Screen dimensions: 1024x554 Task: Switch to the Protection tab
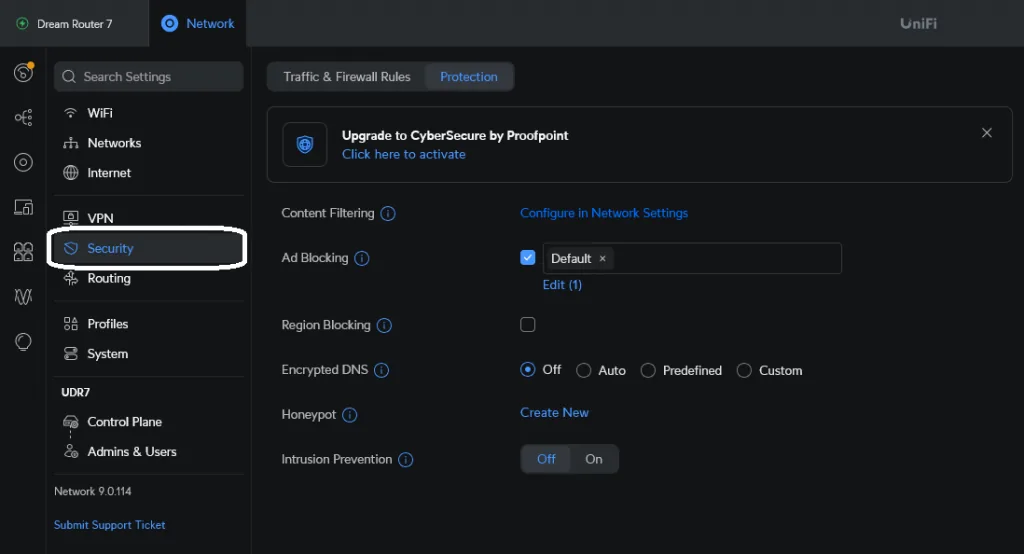coord(469,77)
